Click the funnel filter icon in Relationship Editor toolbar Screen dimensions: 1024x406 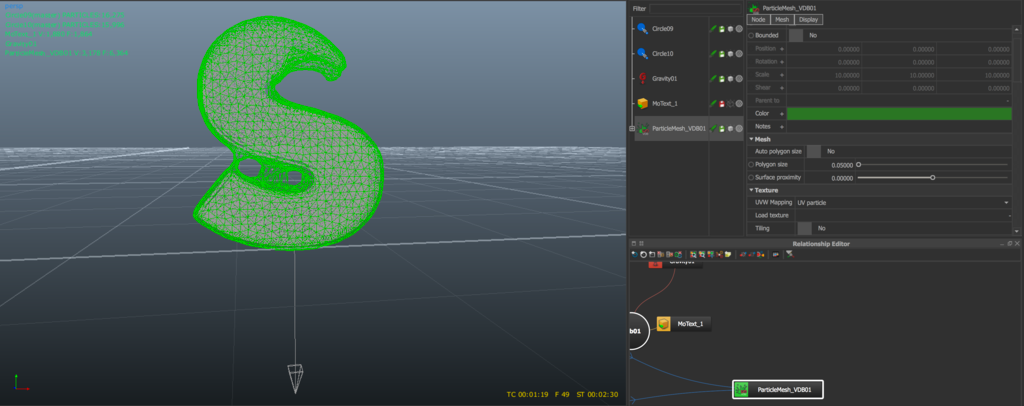click(x=790, y=254)
